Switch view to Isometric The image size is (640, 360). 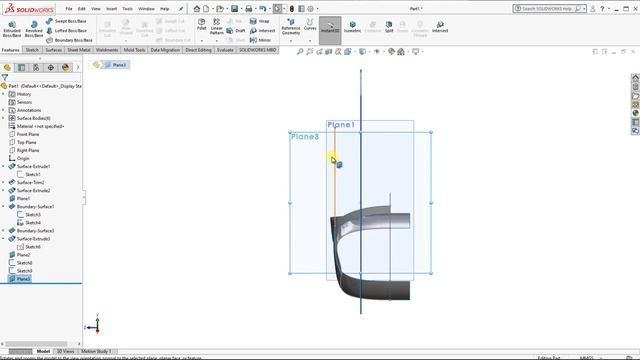coord(352,27)
